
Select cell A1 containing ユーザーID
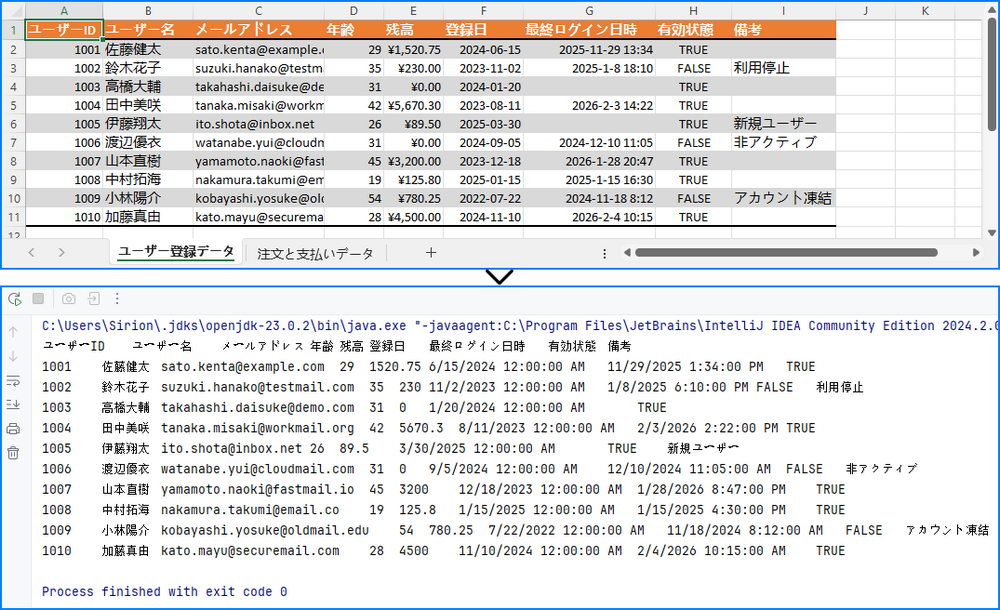coord(63,29)
